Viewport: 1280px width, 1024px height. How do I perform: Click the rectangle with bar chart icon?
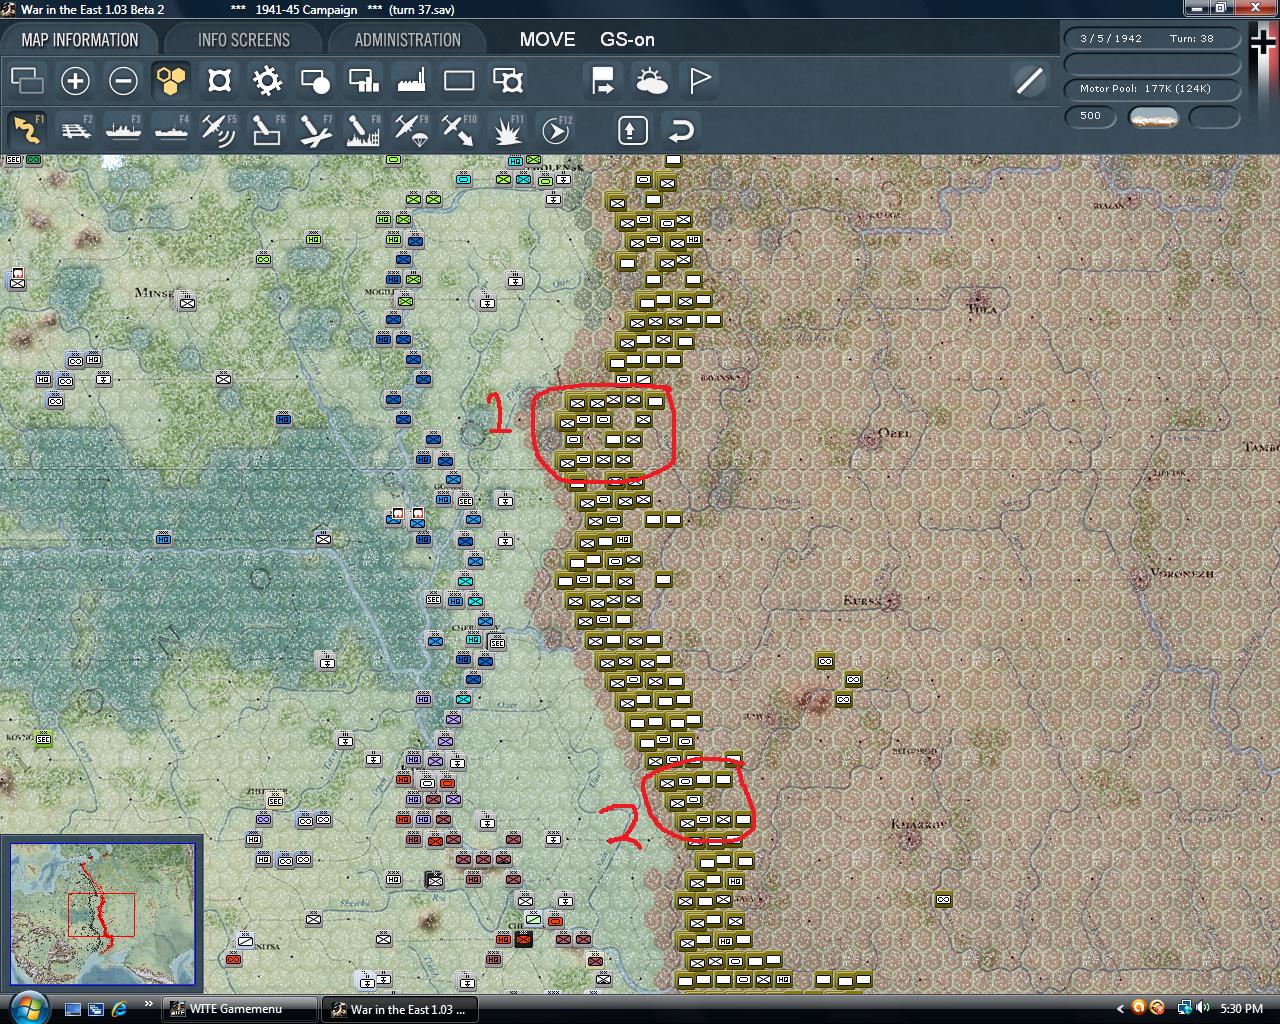[x=363, y=80]
